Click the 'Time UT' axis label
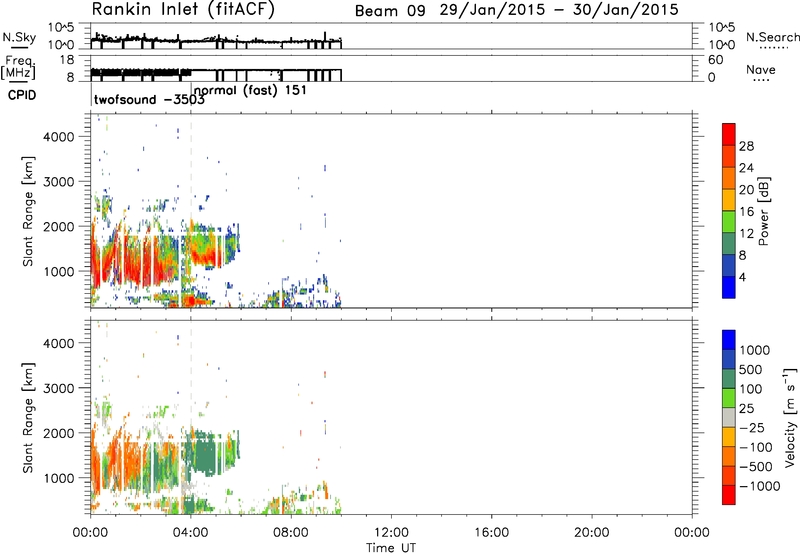 coord(391,548)
